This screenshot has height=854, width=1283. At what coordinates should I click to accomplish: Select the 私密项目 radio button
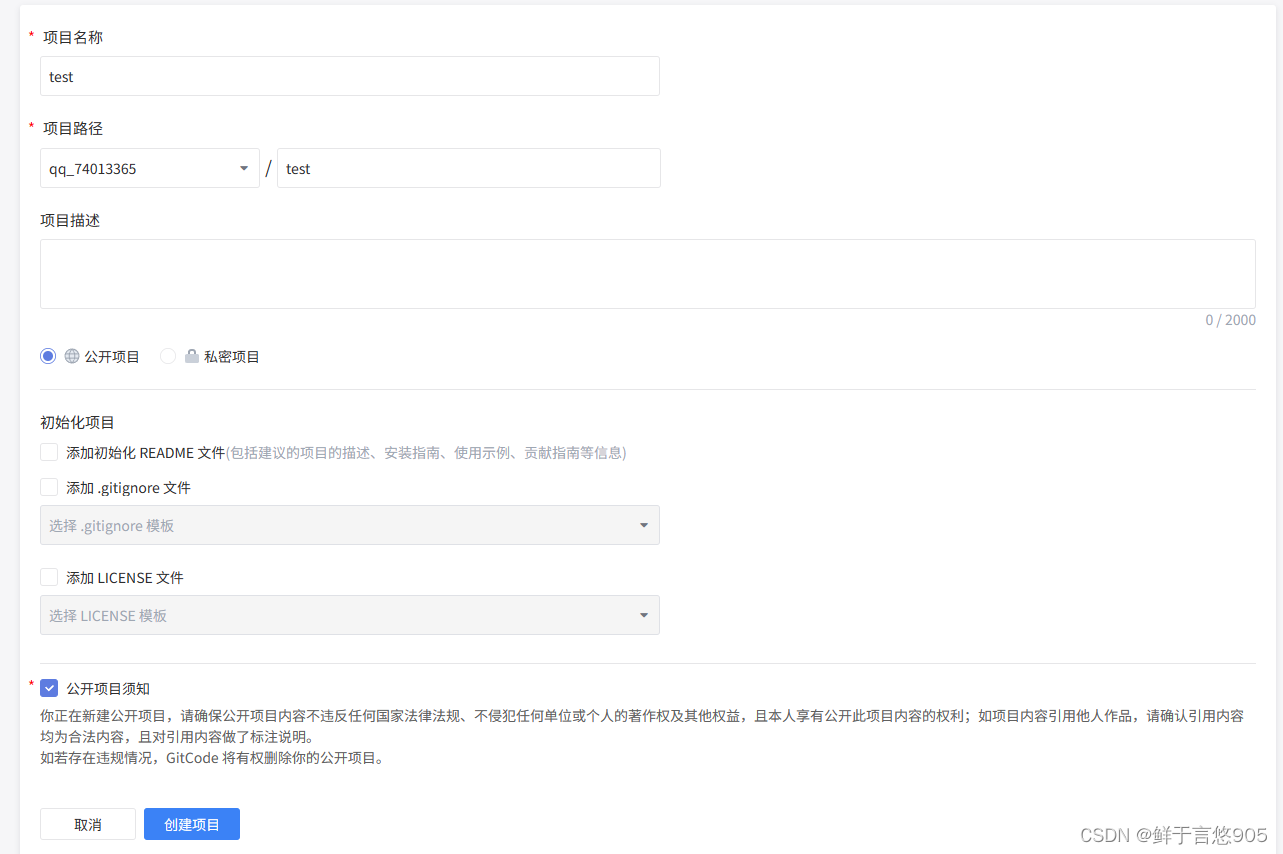point(168,356)
